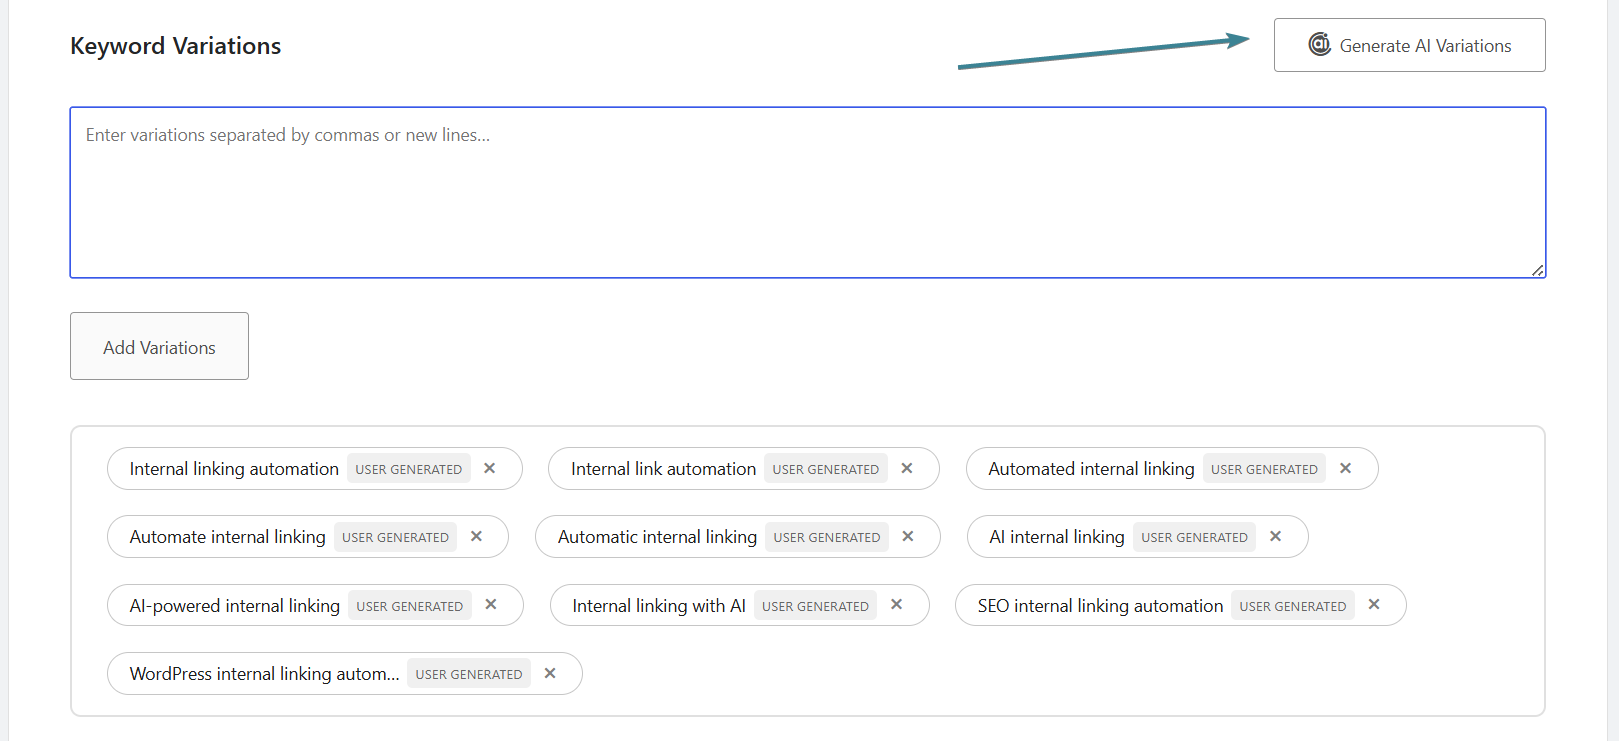This screenshot has height=741, width=1619.
Task: Click USER GENERATED badge on 'SEO internal linking automation'
Action: pos(1293,606)
